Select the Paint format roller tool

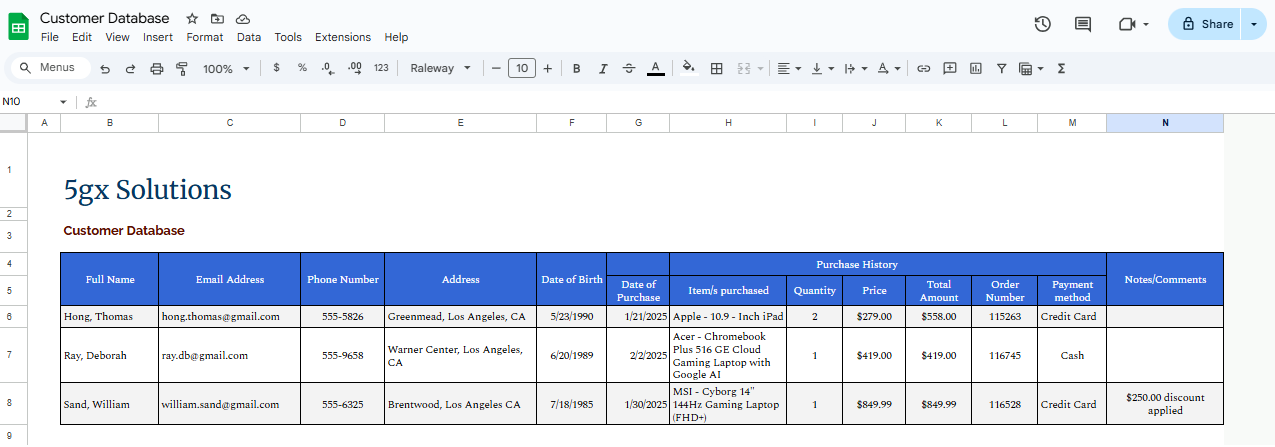coord(182,68)
